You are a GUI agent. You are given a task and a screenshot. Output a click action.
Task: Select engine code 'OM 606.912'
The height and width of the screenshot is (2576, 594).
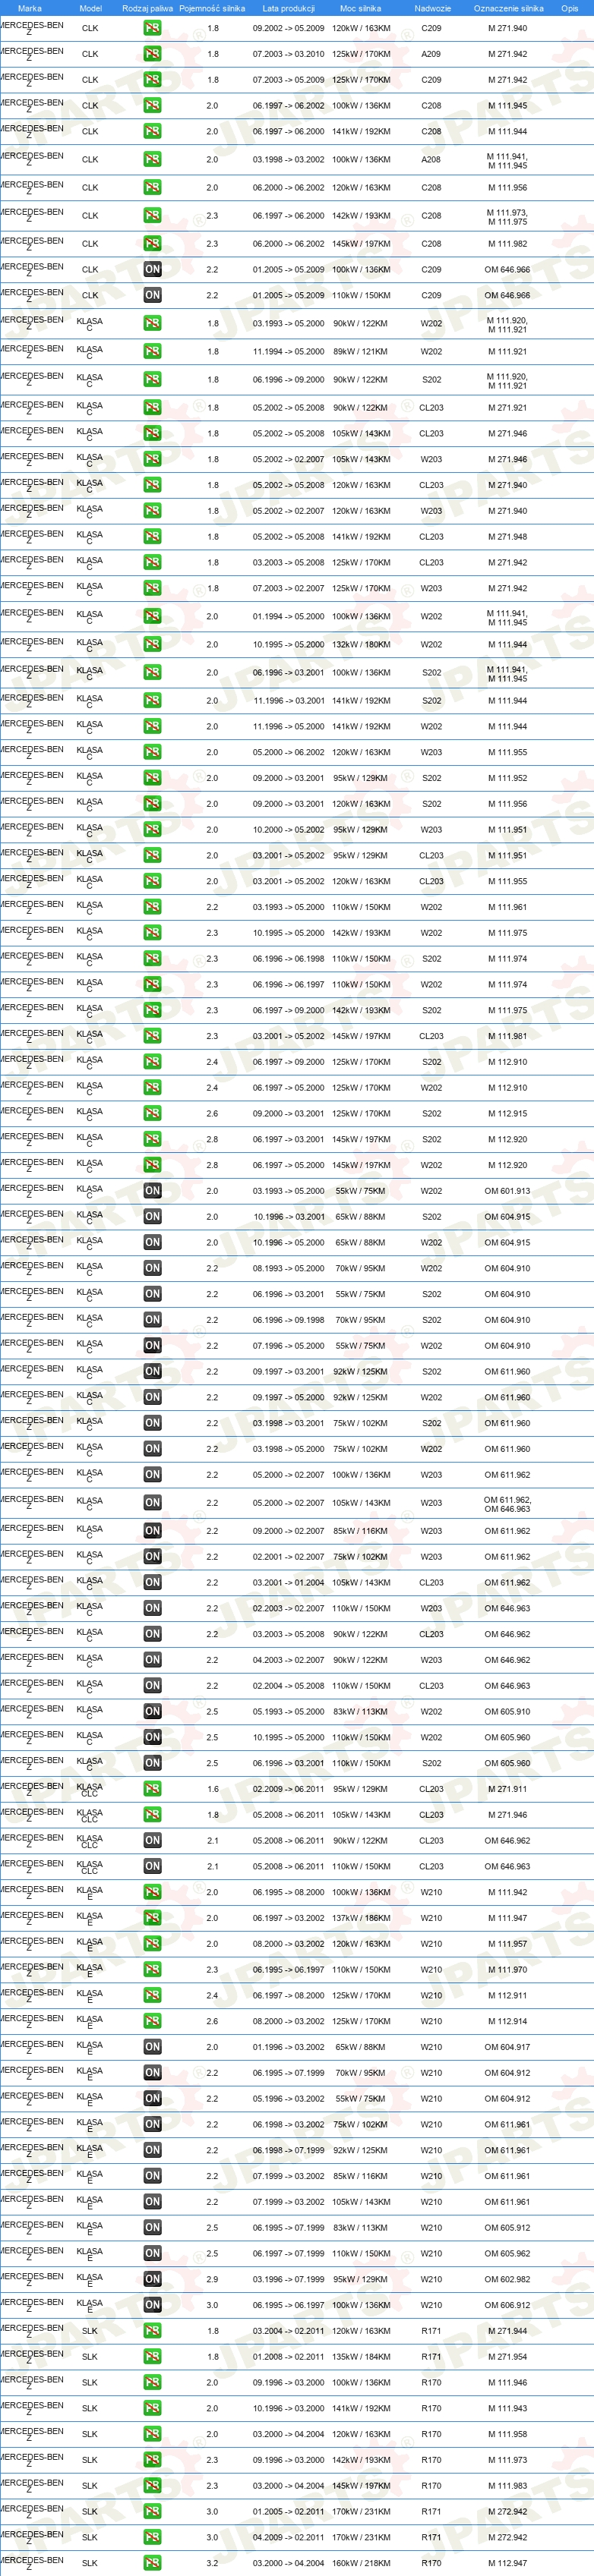point(508,2305)
